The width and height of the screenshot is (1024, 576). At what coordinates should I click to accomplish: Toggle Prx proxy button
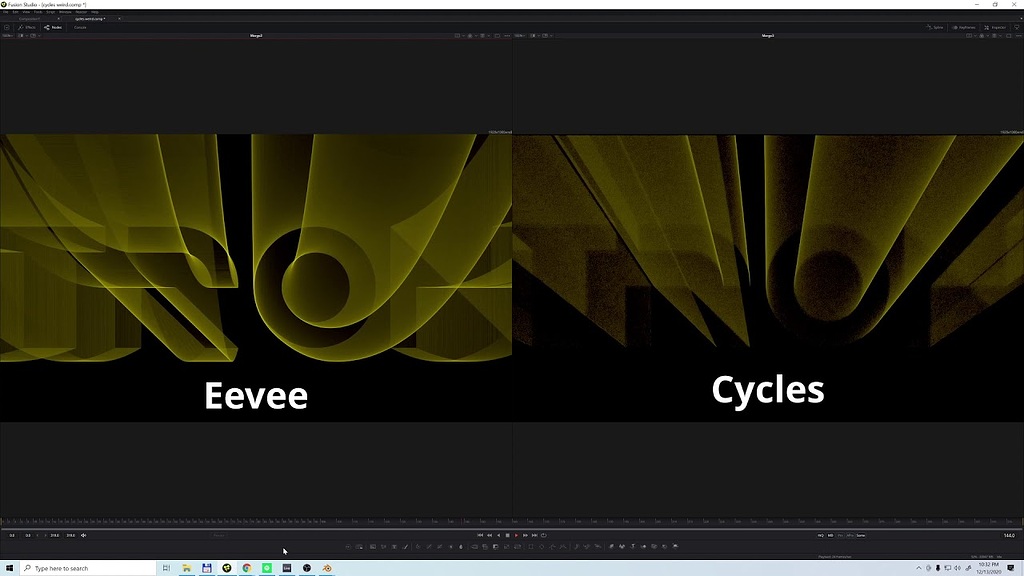(x=840, y=536)
